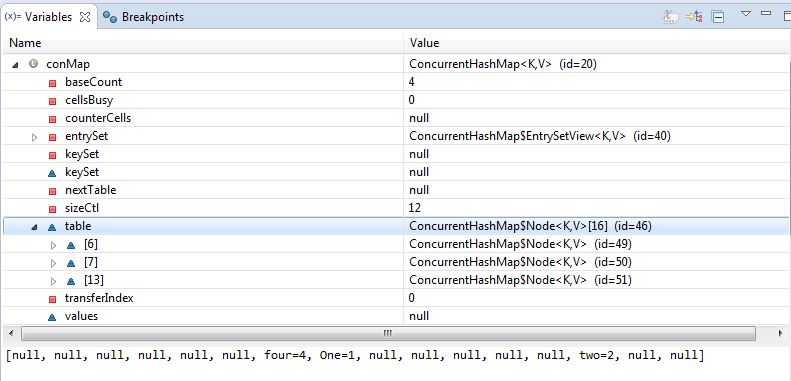Click the Value column header
Image resolution: width=791 pixels, height=381 pixels.
pos(597,43)
